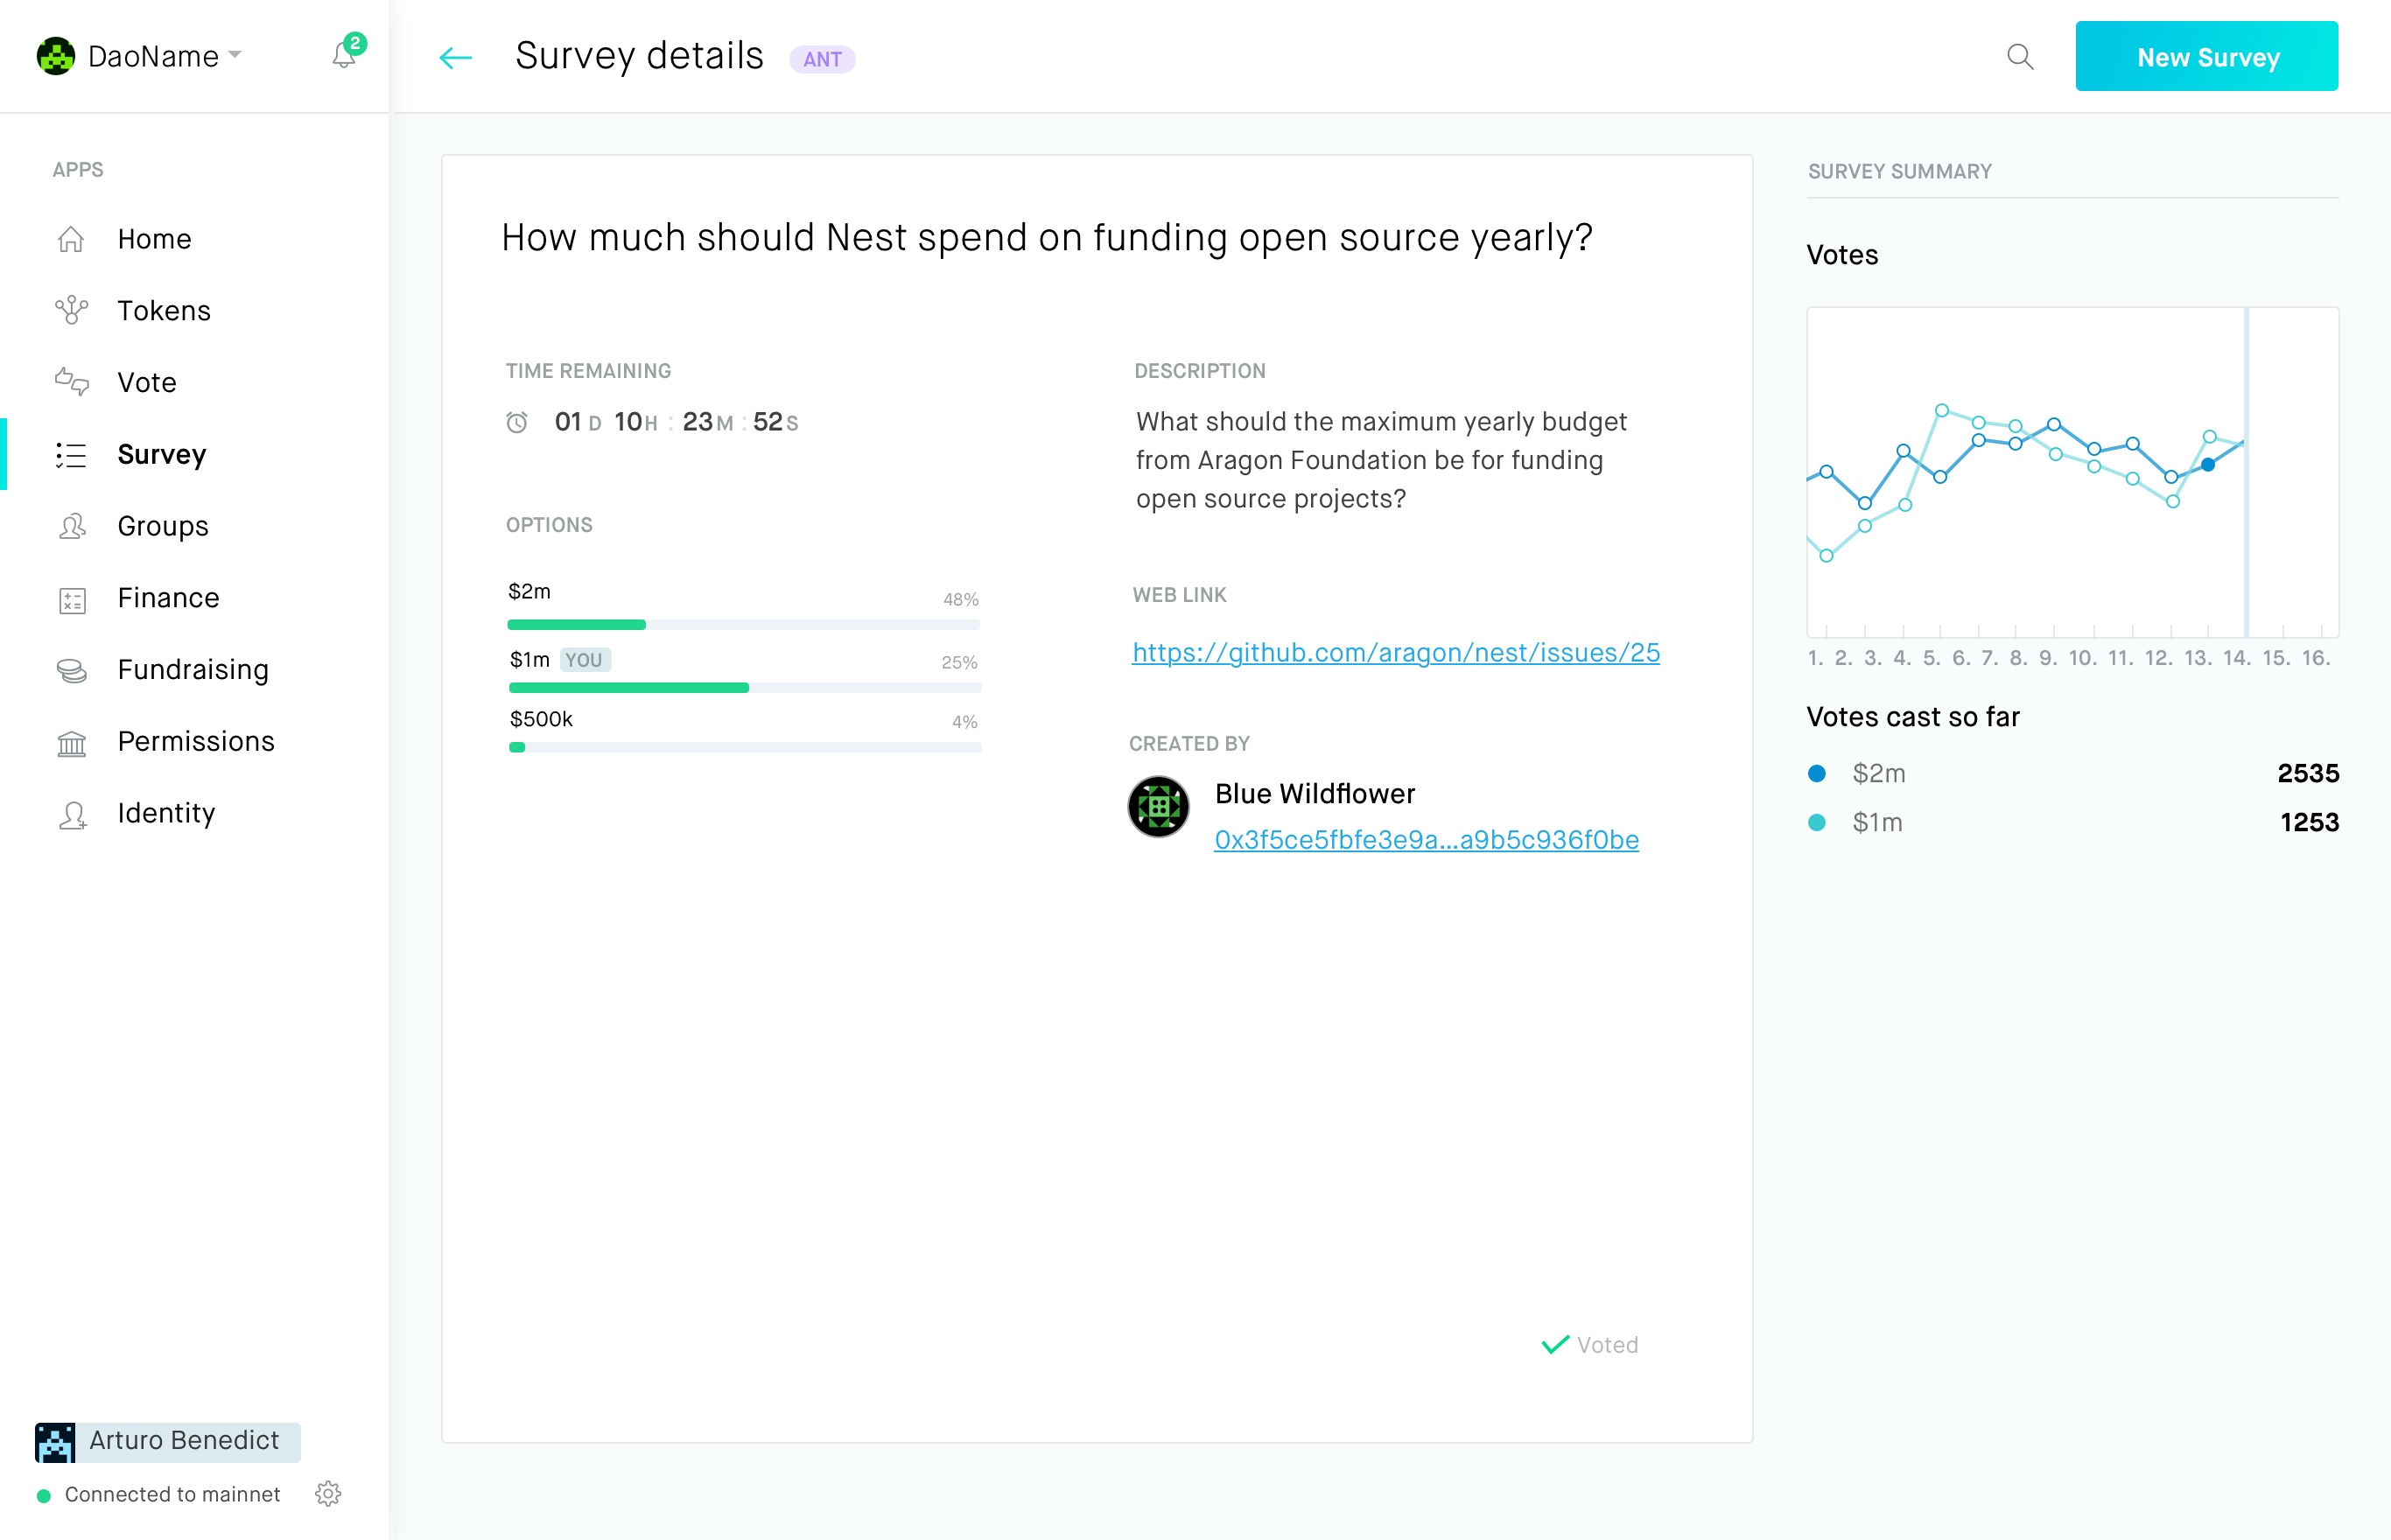2391x1540 pixels.
Task: Click the Tokens sidebar icon
Action: coord(71,310)
